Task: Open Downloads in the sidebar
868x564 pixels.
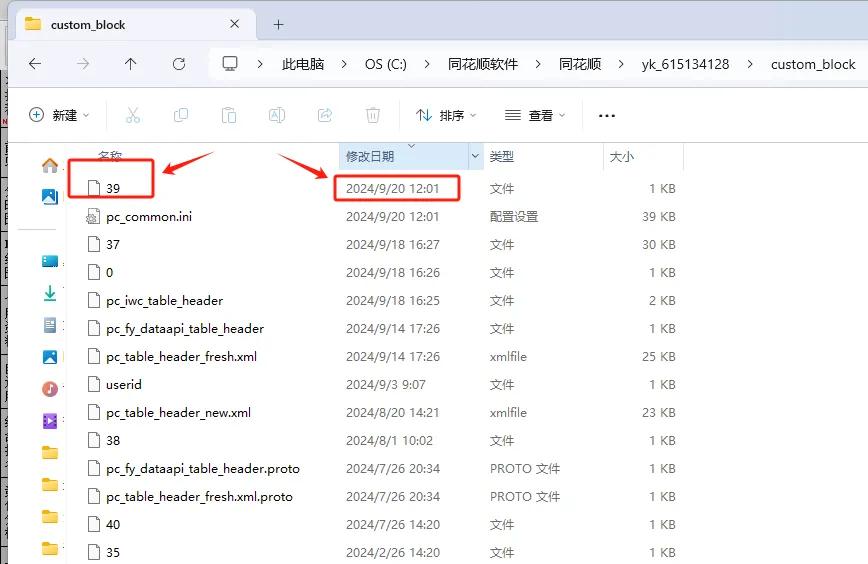Action: 50,293
